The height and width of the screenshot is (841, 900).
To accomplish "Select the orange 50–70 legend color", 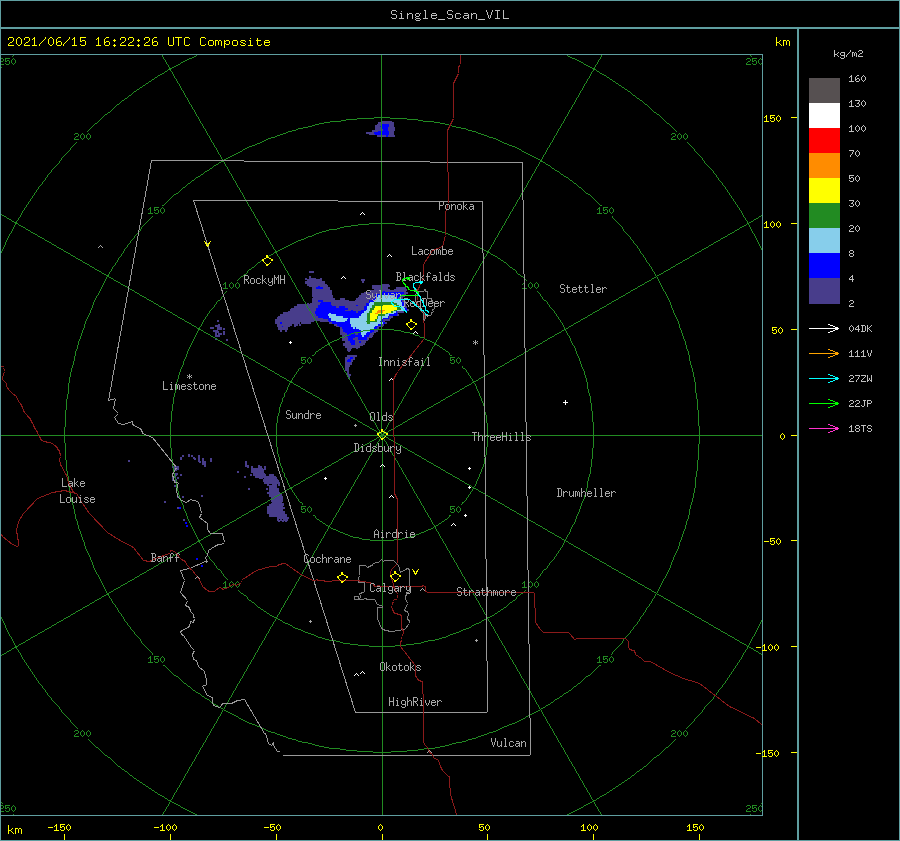I will pyautogui.click(x=824, y=165).
